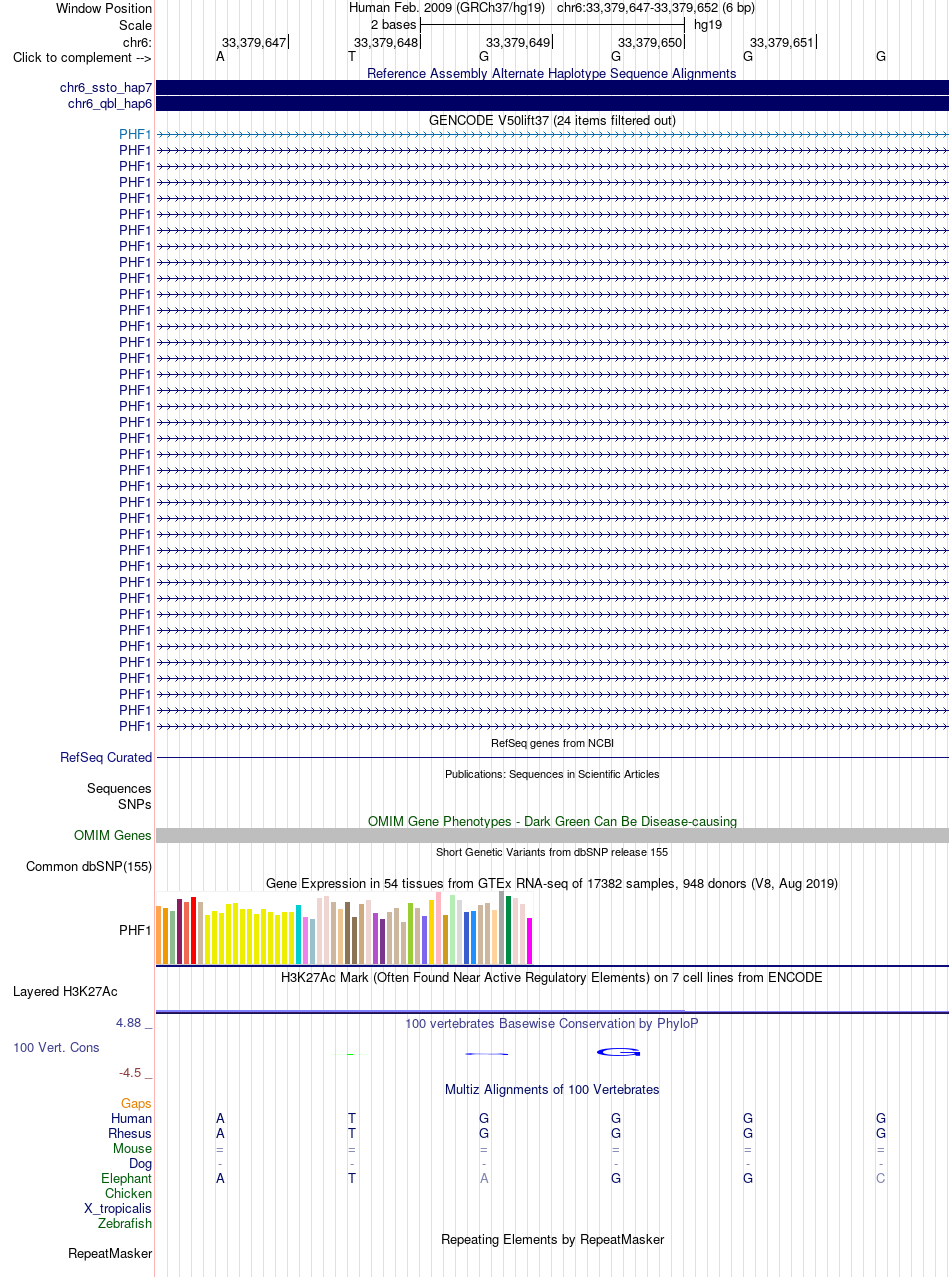
Task: Click the Layered H3K27Ac track label
Action: coord(65,992)
